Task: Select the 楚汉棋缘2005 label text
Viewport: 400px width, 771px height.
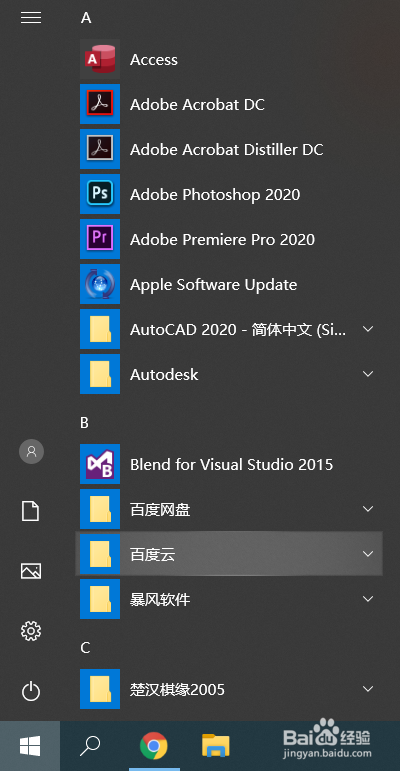Action: (x=177, y=690)
